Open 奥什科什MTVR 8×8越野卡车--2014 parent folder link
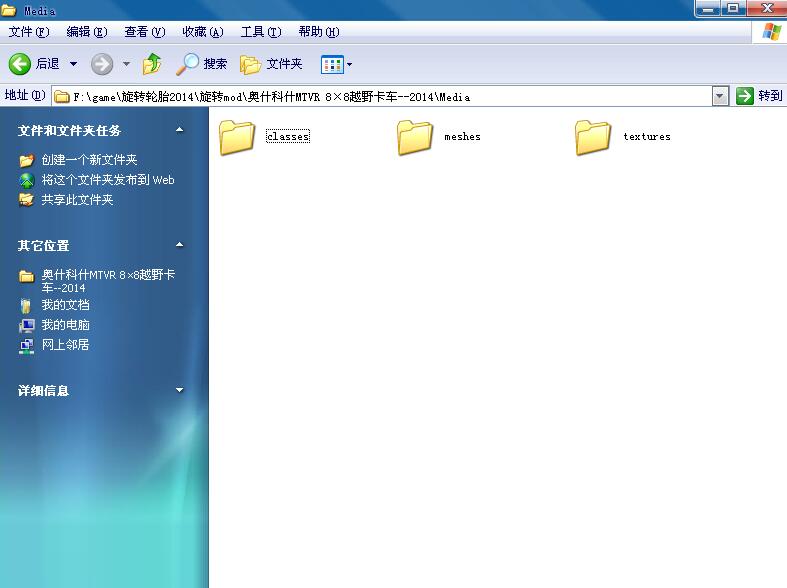The image size is (787, 588). [108, 281]
